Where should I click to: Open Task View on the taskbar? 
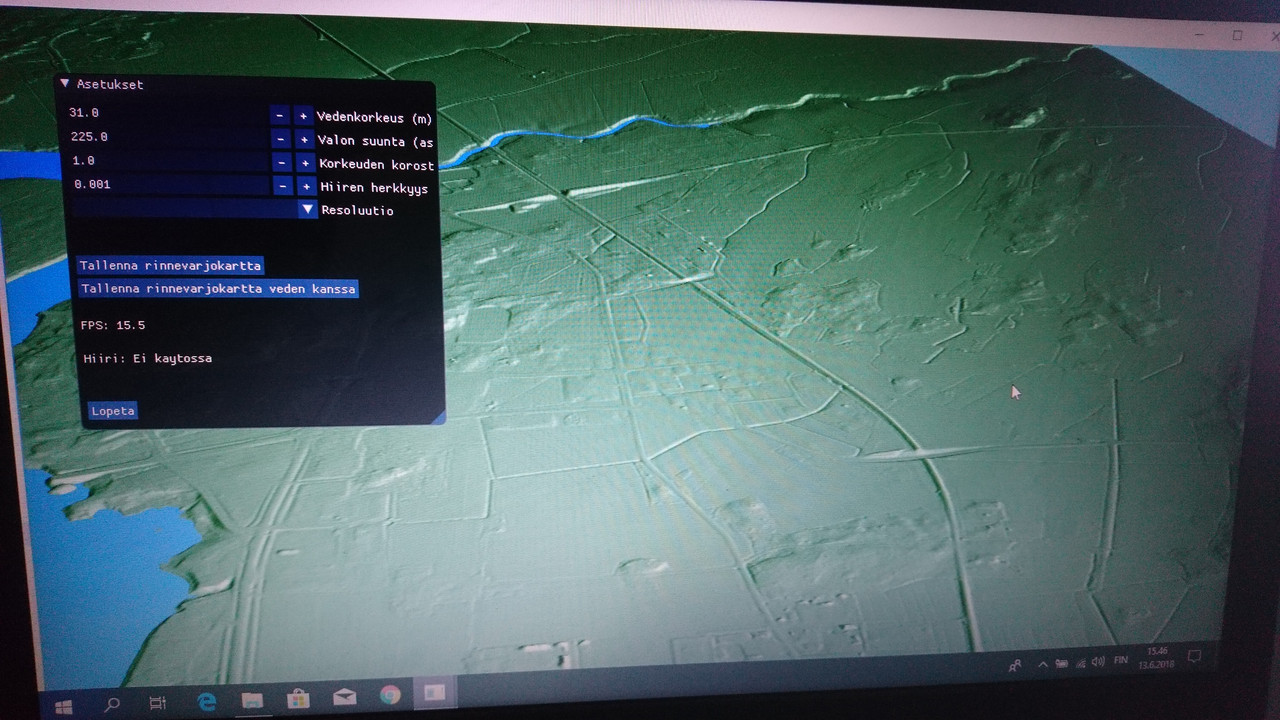[x=158, y=703]
